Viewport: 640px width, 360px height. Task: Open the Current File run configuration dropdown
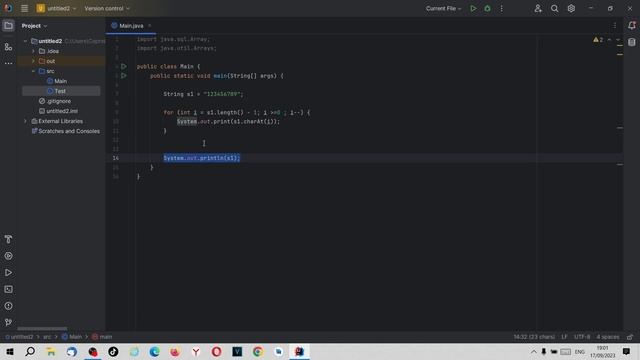(444, 8)
